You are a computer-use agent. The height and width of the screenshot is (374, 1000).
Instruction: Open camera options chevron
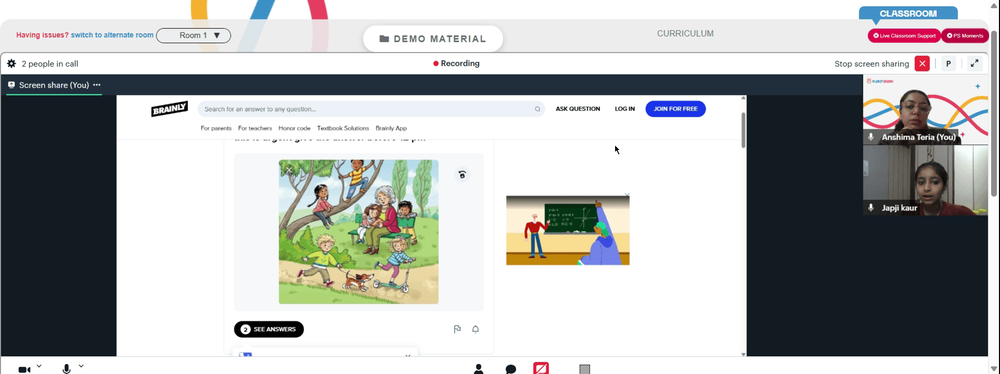[39, 366]
